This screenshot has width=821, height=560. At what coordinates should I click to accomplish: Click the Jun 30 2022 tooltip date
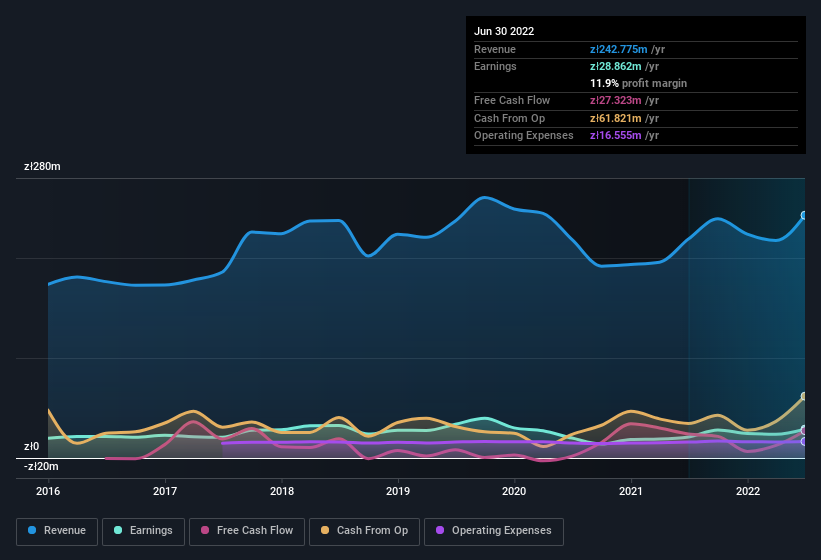click(x=504, y=31)
